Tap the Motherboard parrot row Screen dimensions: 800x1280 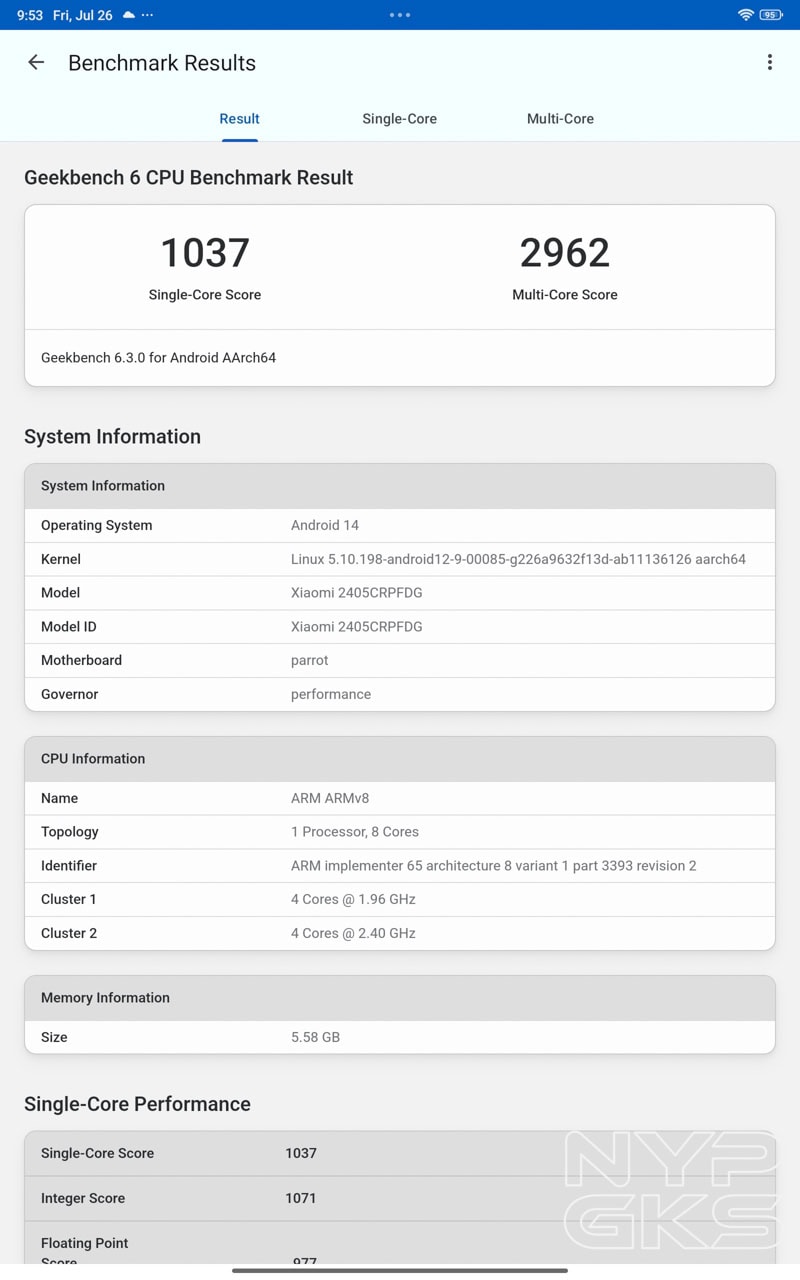[x=399, y=660]
